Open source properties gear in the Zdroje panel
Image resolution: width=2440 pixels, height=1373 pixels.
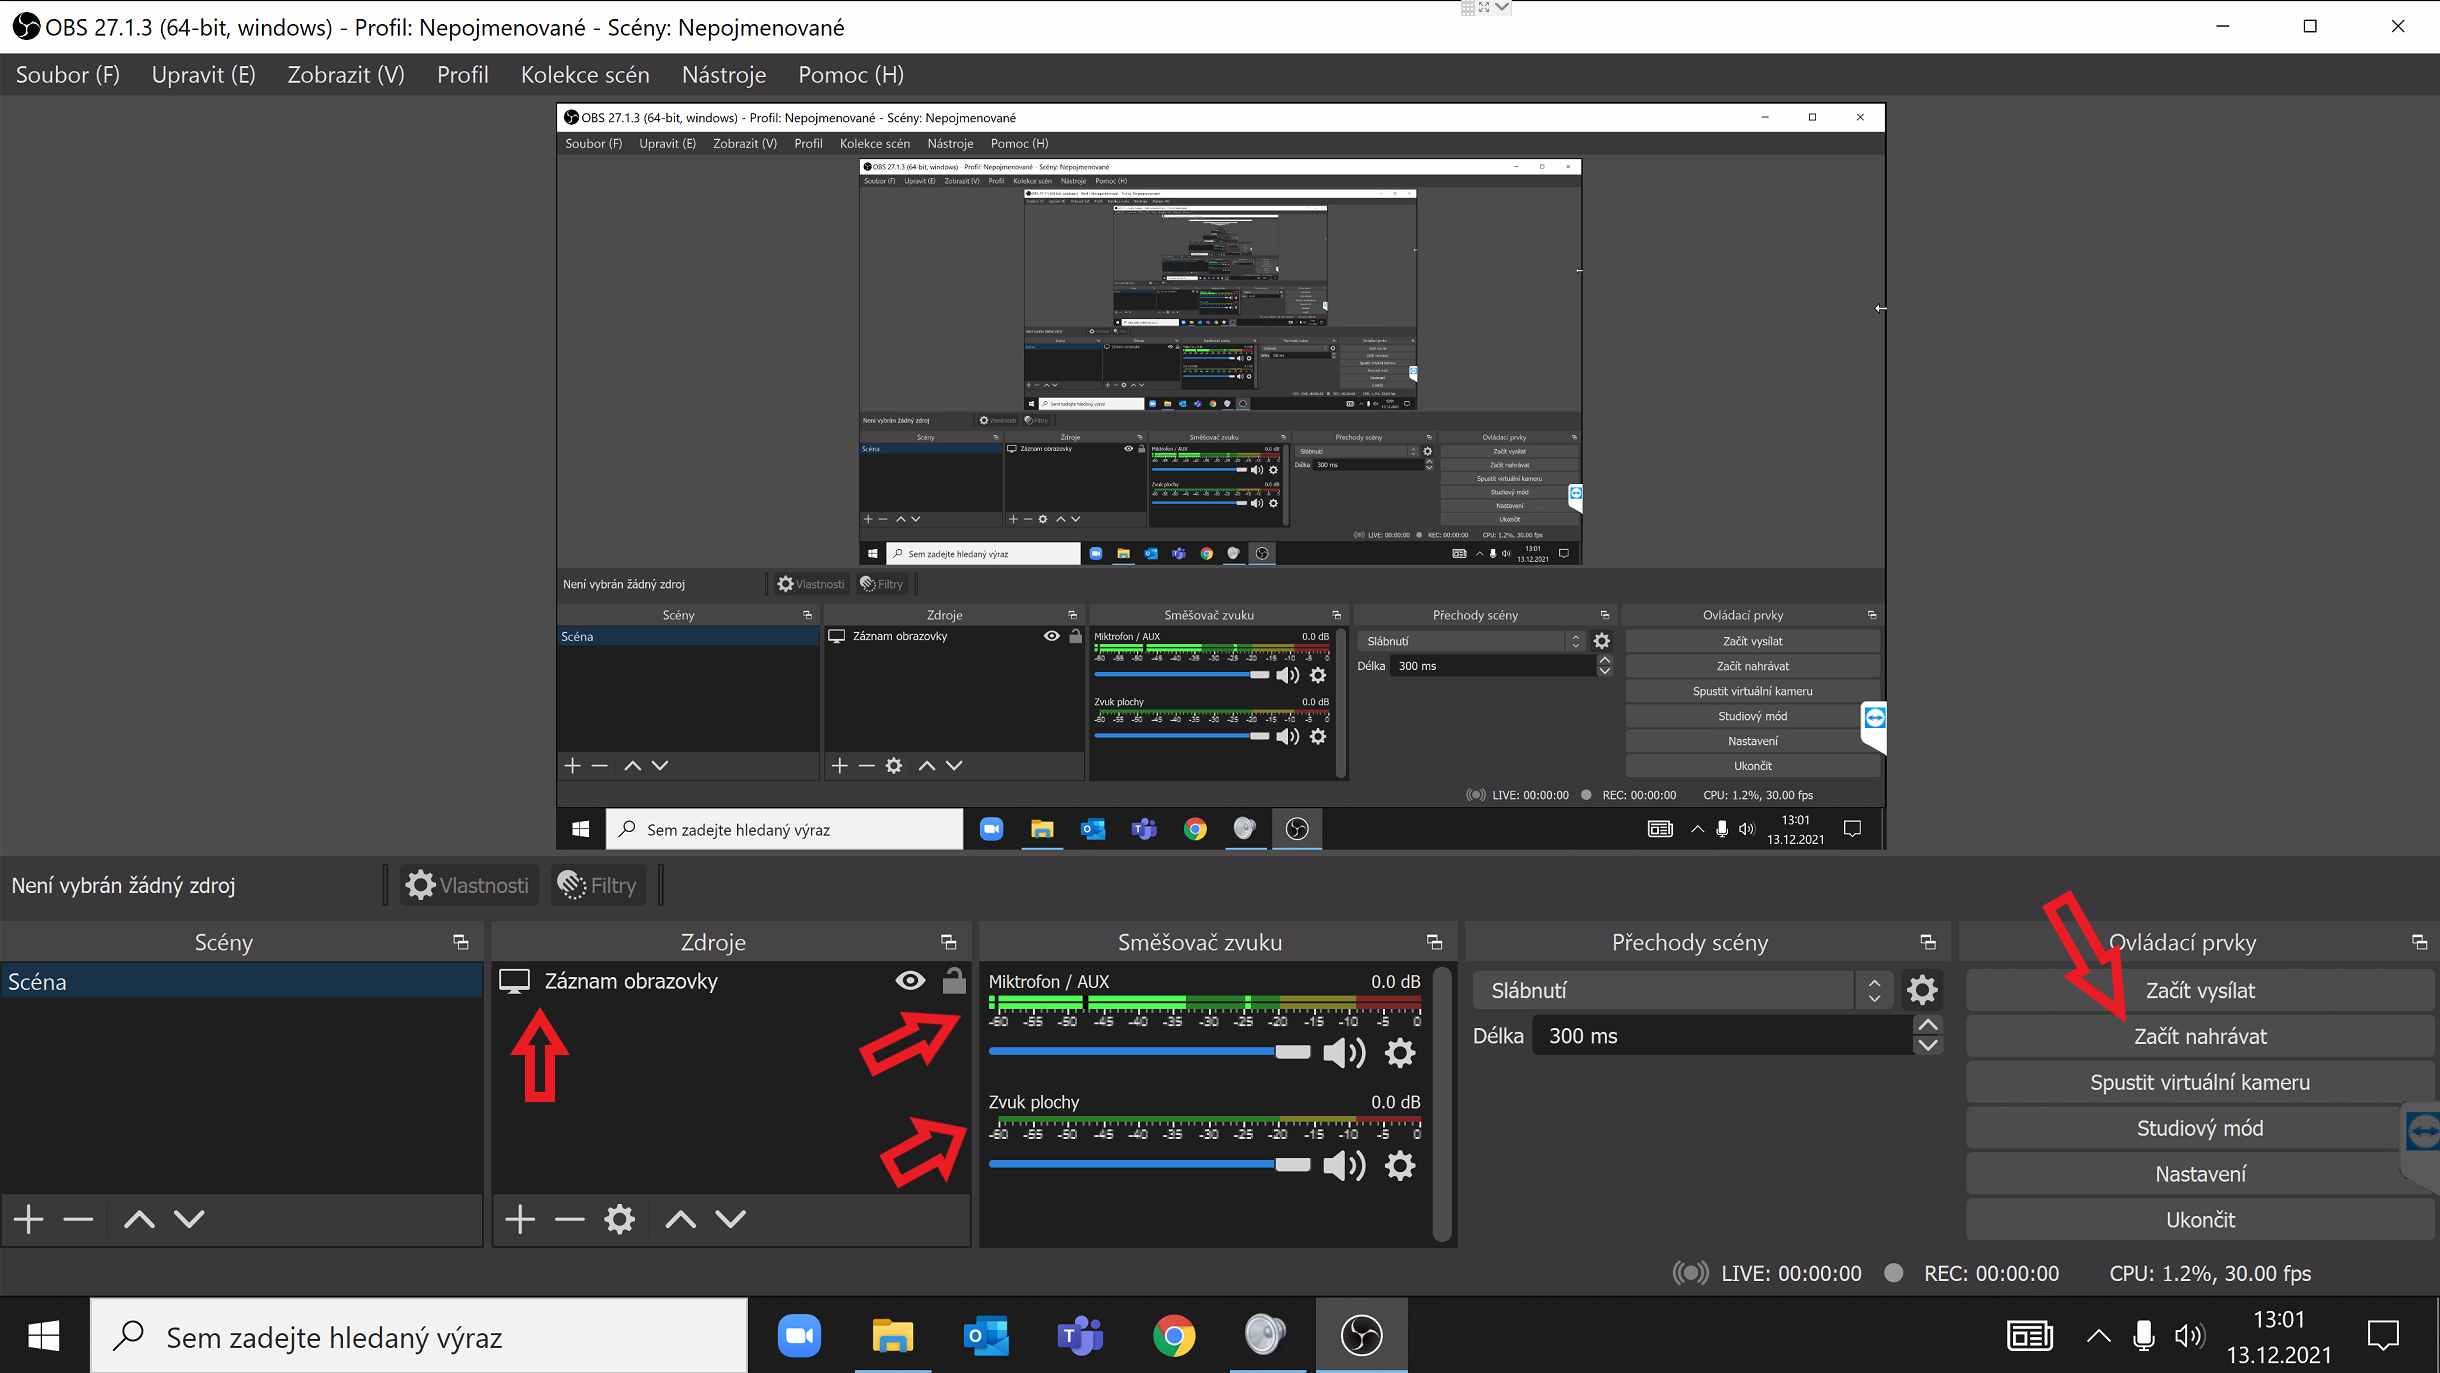620,1219
